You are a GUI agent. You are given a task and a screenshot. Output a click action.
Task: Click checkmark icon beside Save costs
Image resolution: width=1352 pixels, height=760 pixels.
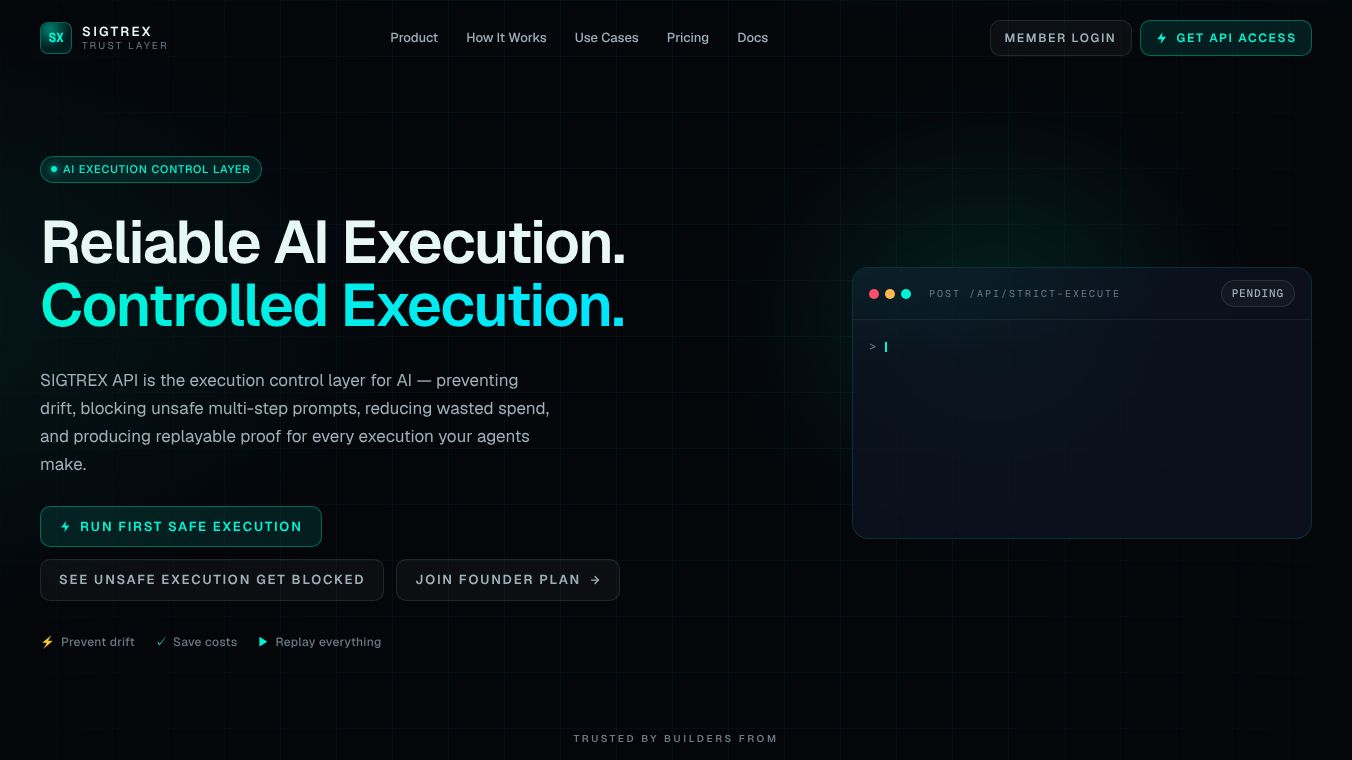click(161, 642)
